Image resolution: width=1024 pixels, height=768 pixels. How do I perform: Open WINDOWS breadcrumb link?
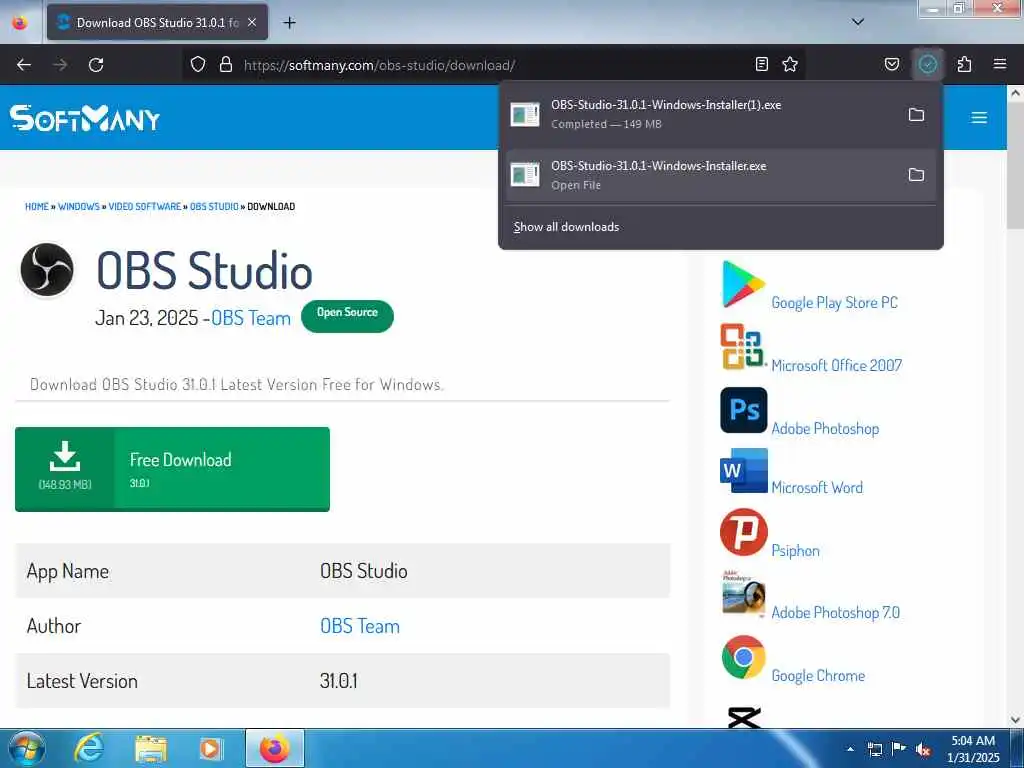pos(78,206)
